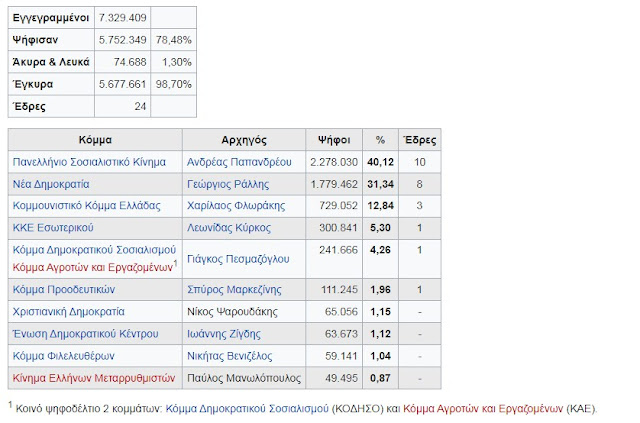Click the superscript footnote 1 marker in table

174,264
